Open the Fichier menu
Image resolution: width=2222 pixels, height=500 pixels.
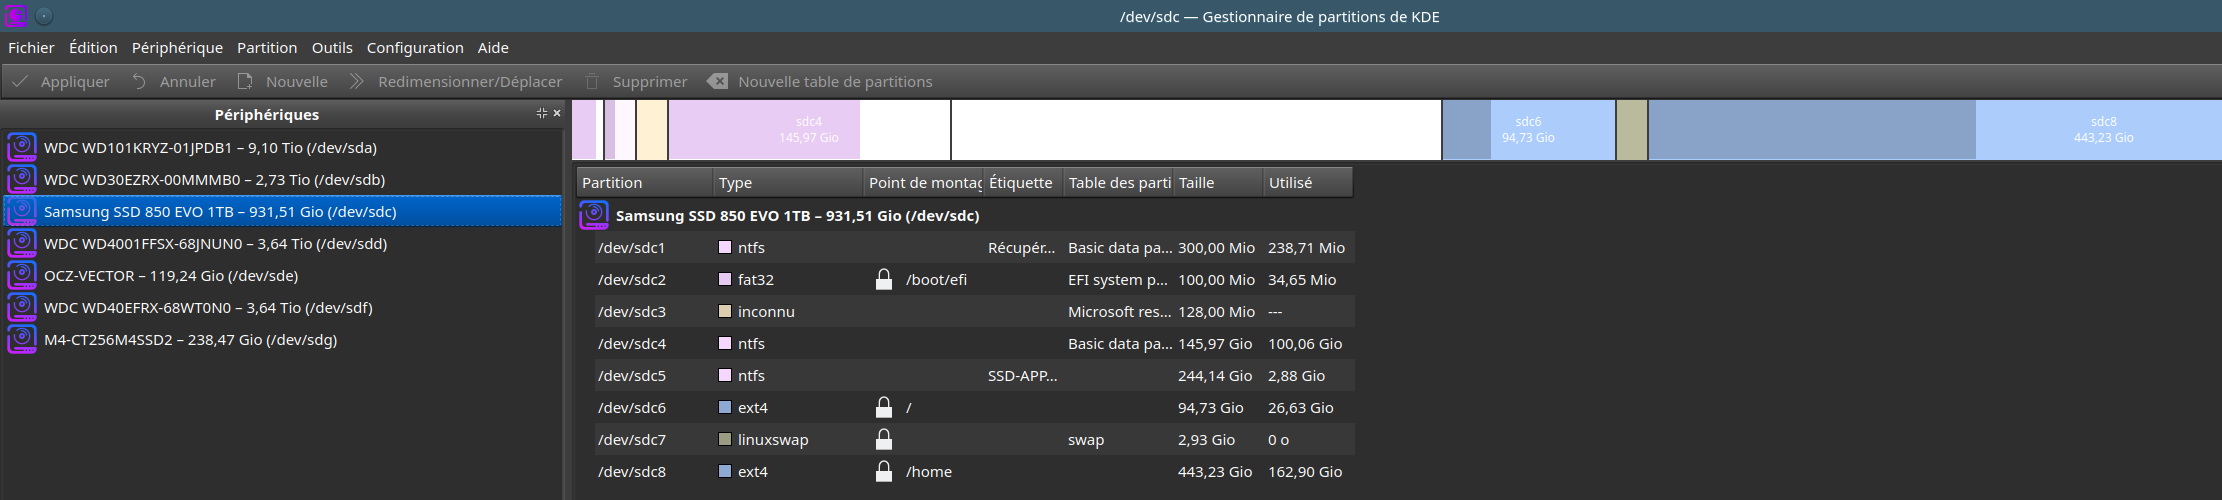(31, 47)
